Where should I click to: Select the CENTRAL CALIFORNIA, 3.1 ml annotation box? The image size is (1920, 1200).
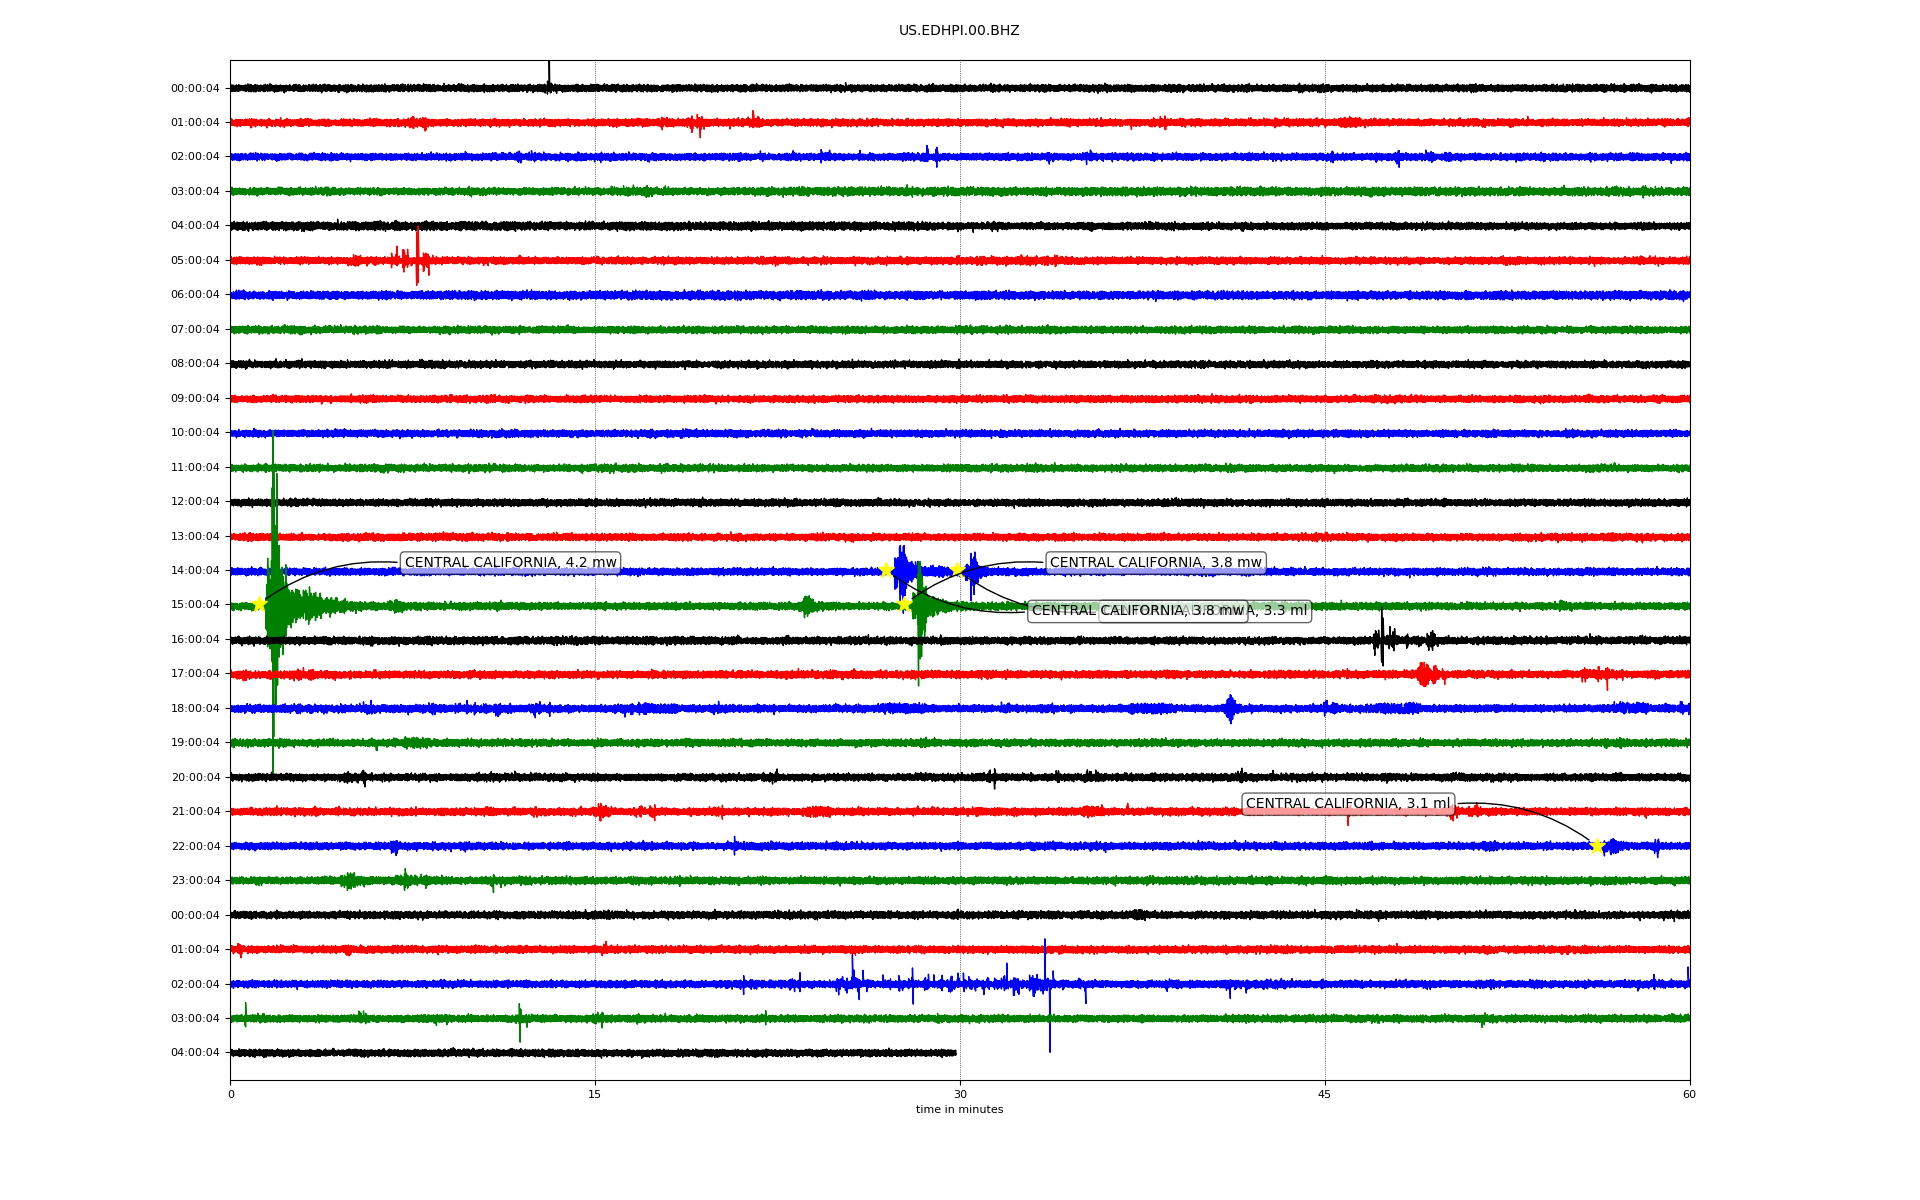point(1347,804)
